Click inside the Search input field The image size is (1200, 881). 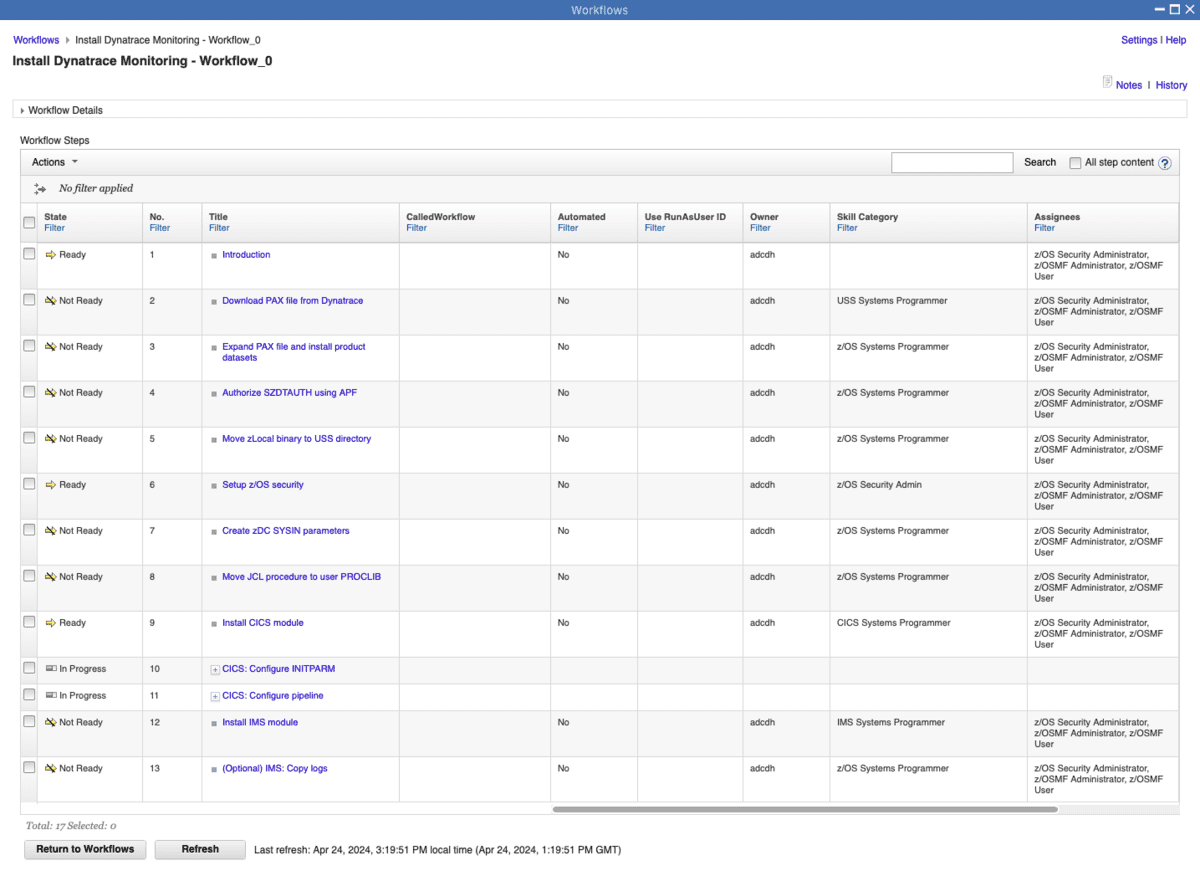pos(951,162)
